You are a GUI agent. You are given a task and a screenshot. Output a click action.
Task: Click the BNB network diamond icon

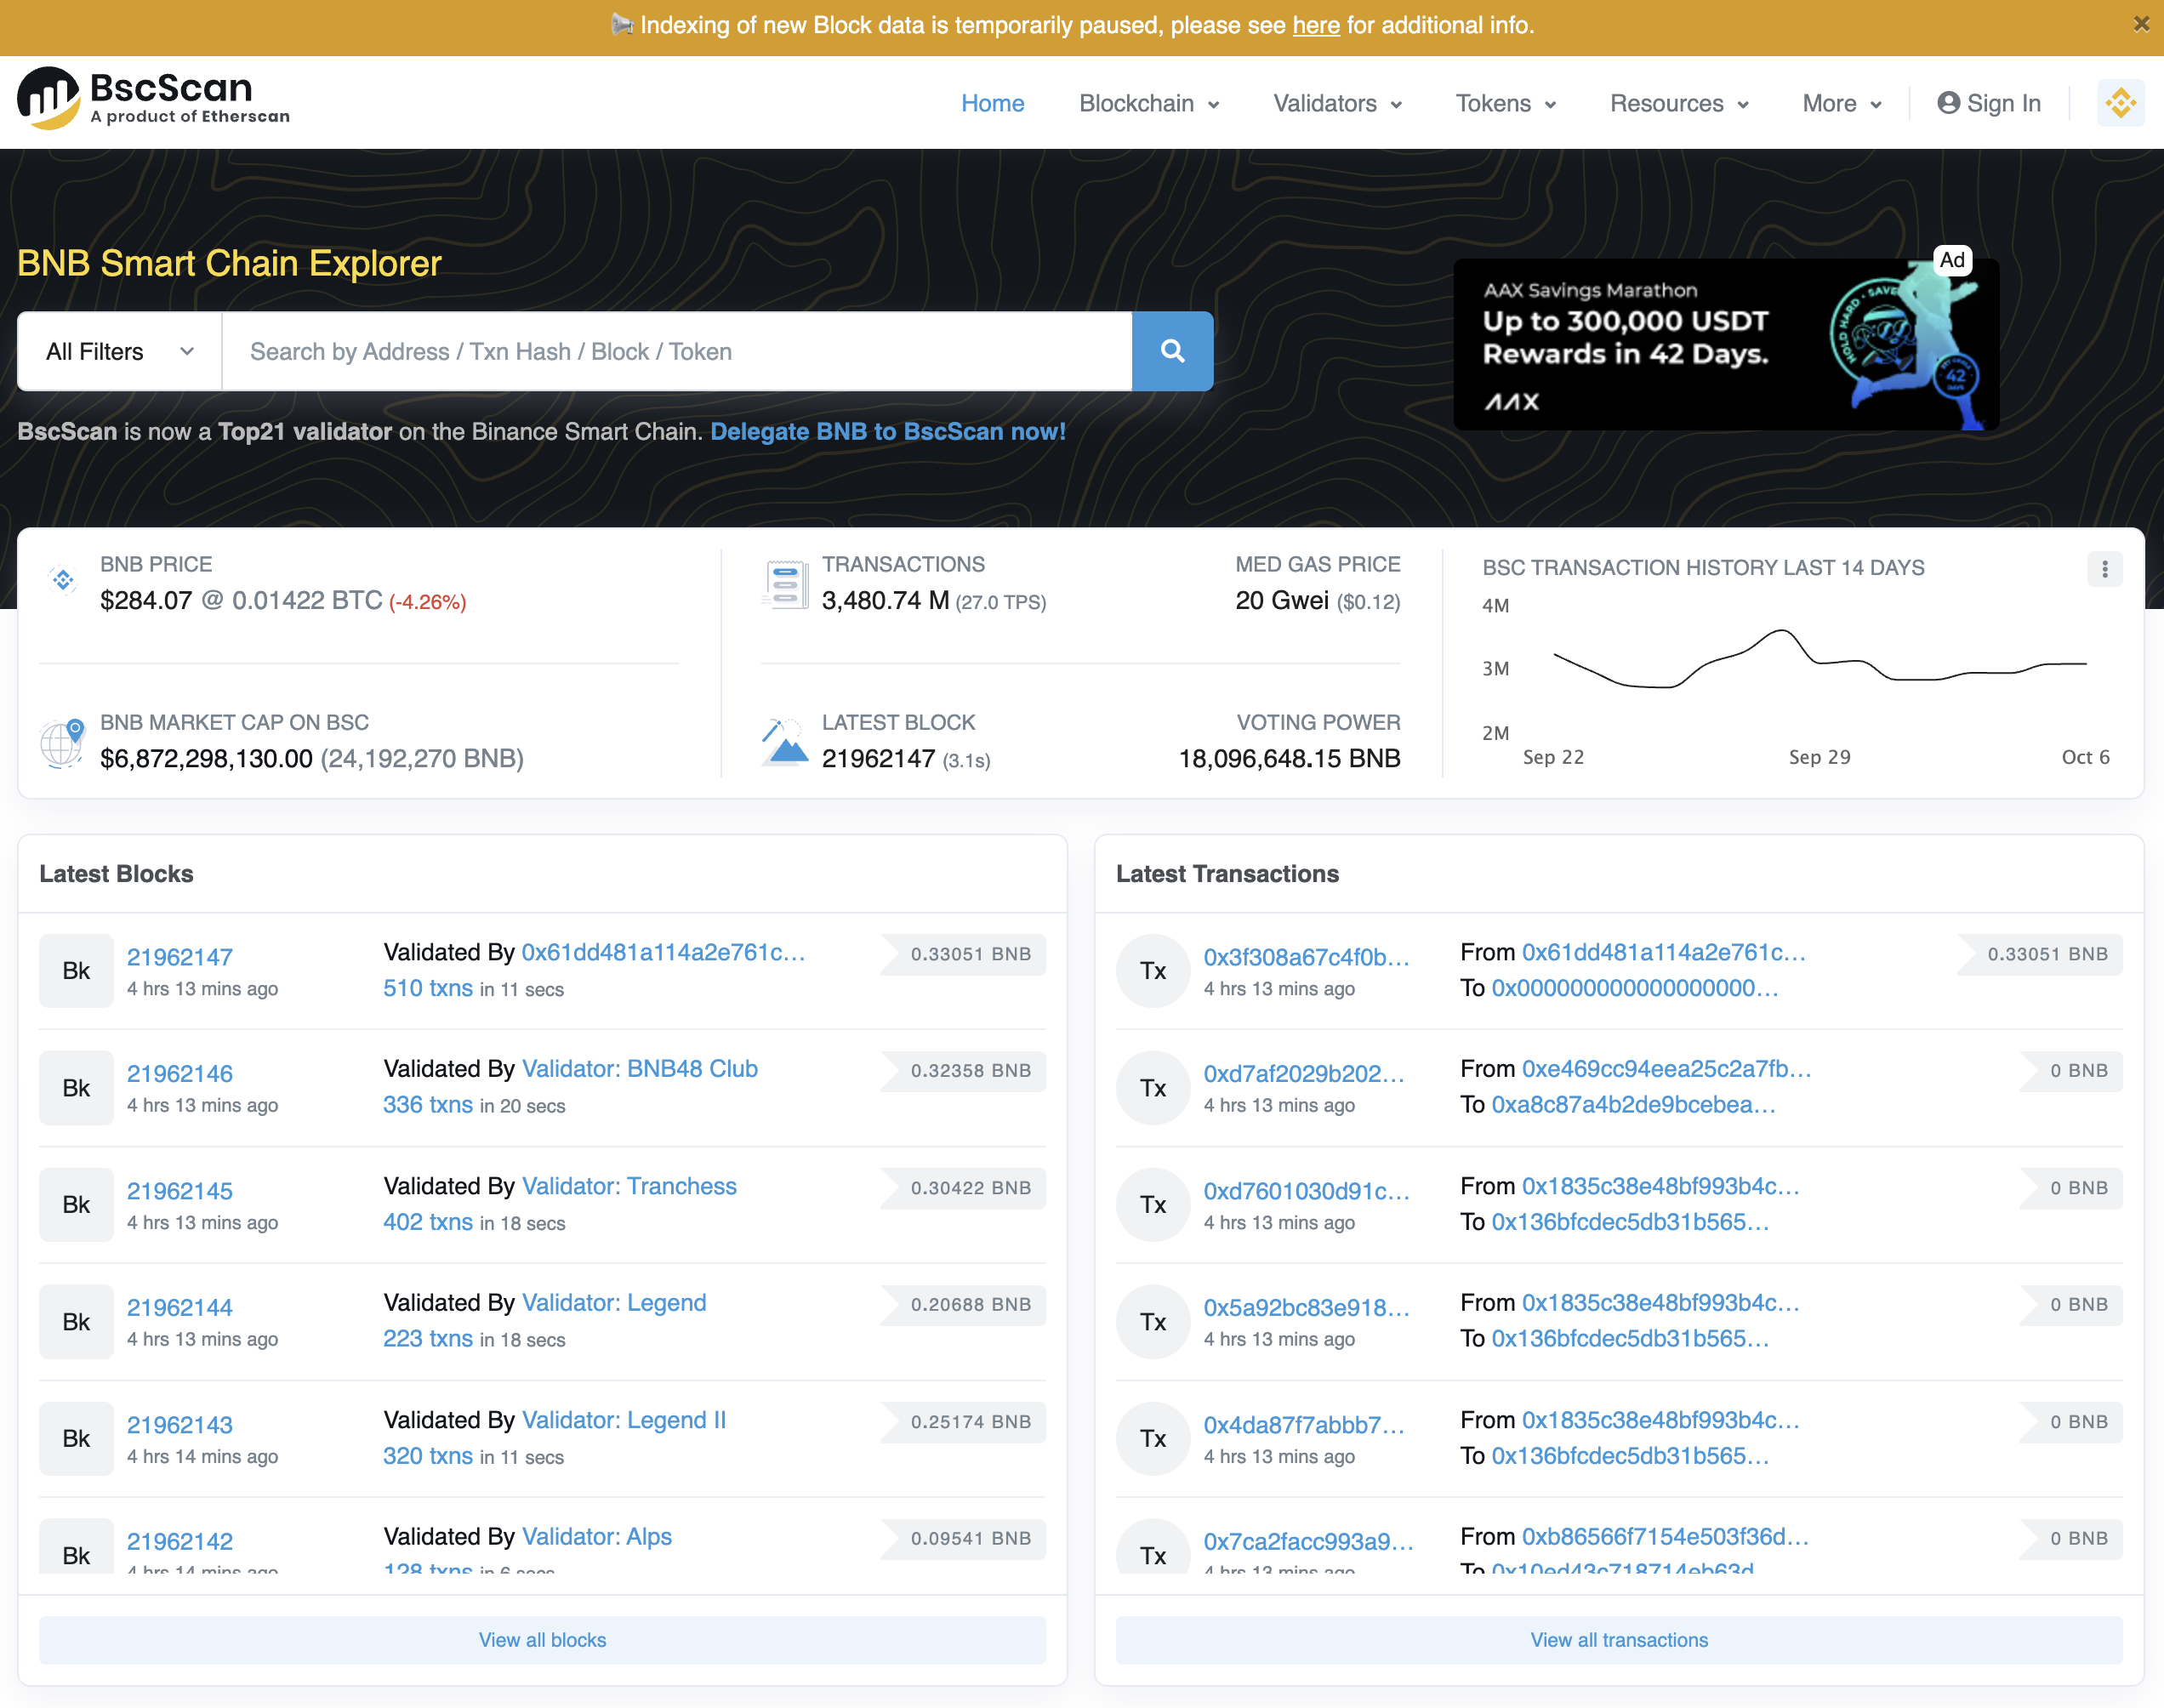pyautogui.click(x=2120, y=103)
